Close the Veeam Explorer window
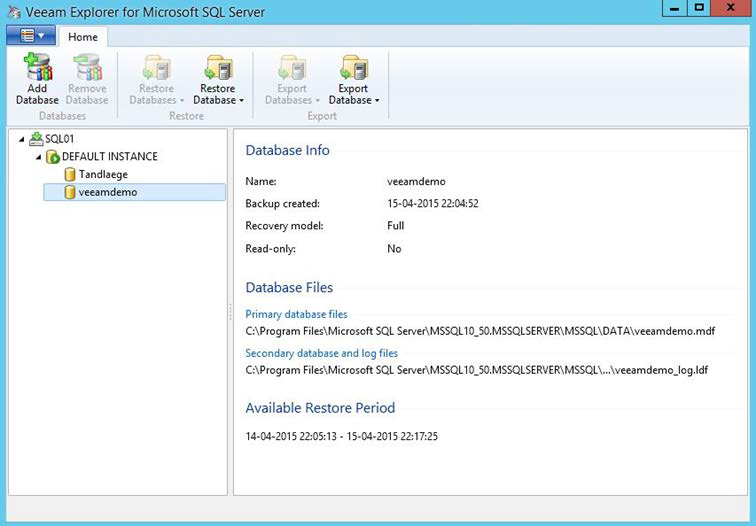Viewport: 756px width, 526px height. pyautogui.click(x=730, y=8)
